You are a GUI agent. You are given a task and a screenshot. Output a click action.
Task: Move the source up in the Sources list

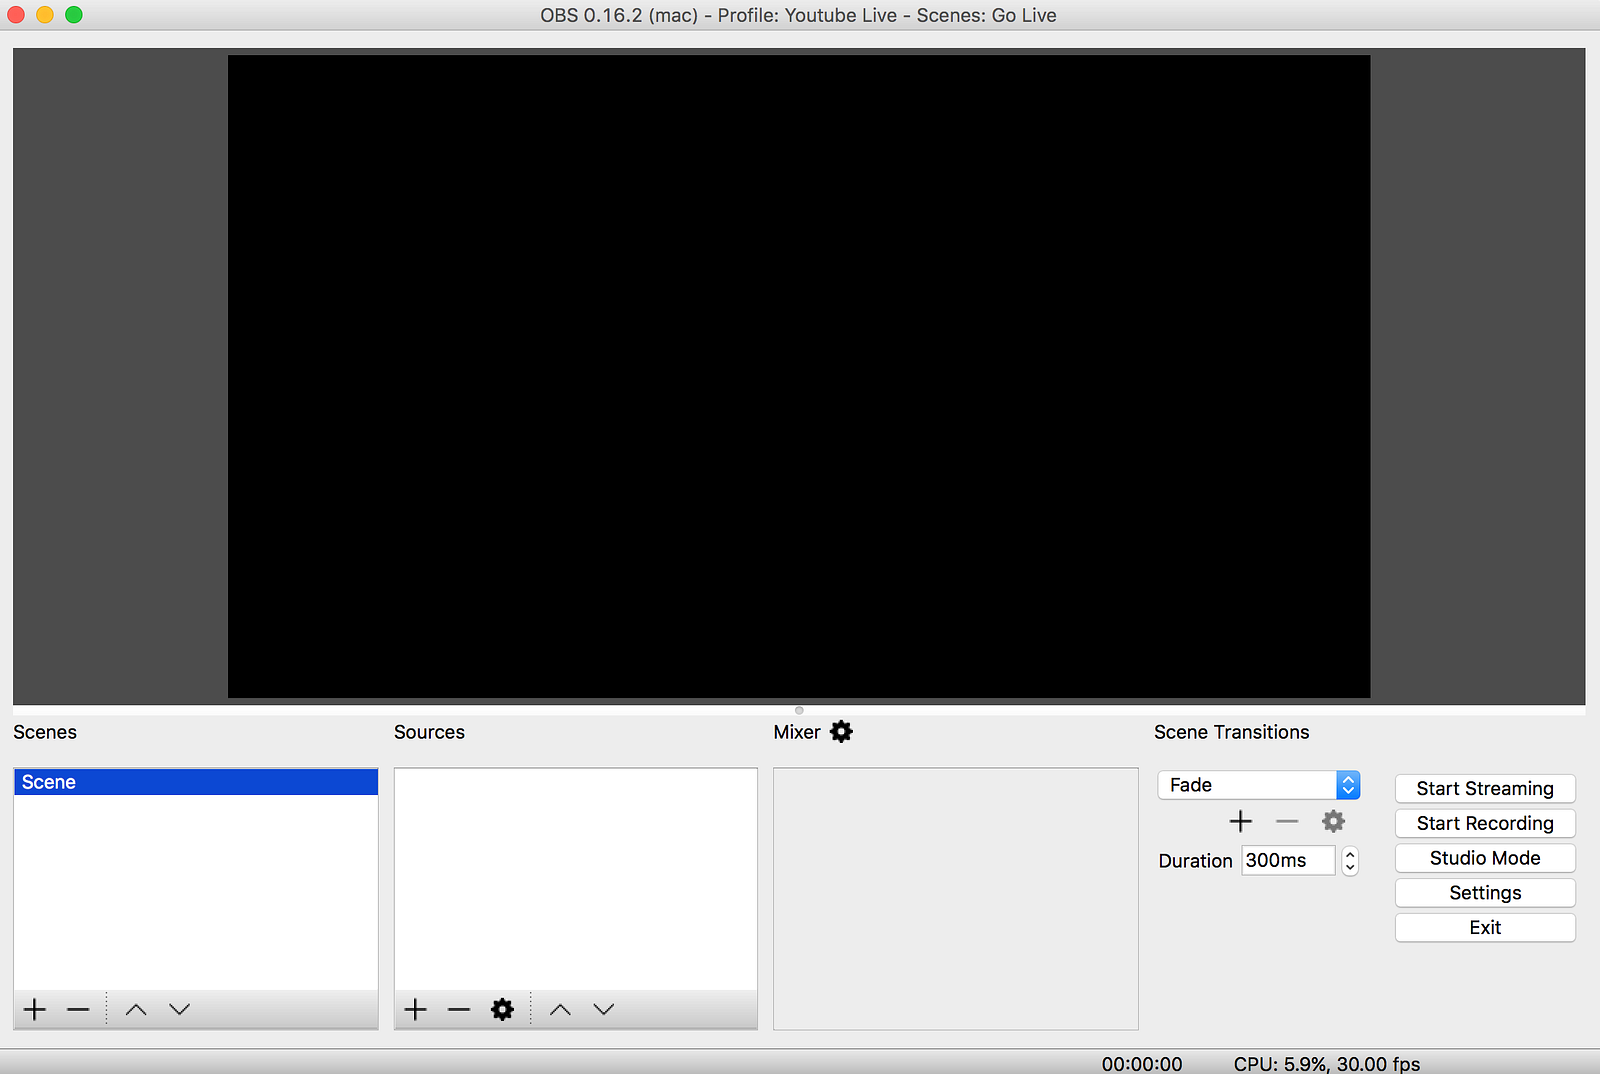click(560, 1009)
